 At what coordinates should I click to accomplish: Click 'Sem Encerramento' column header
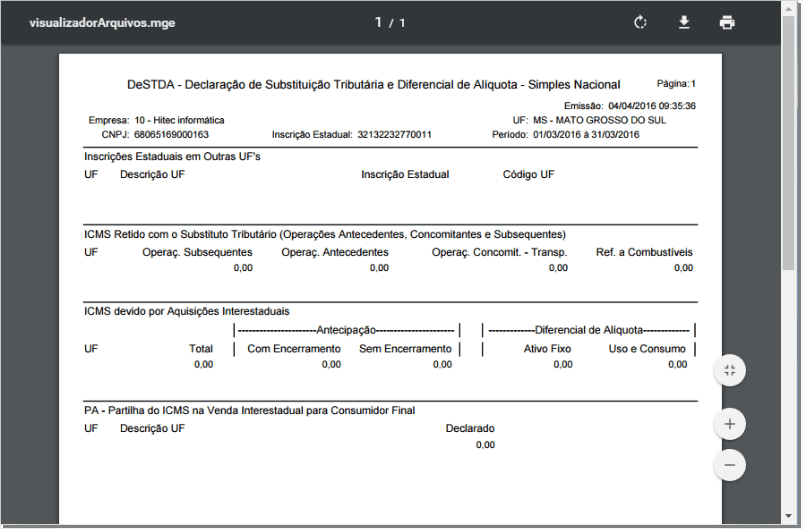pyautogui.click(x=406, y=349)
